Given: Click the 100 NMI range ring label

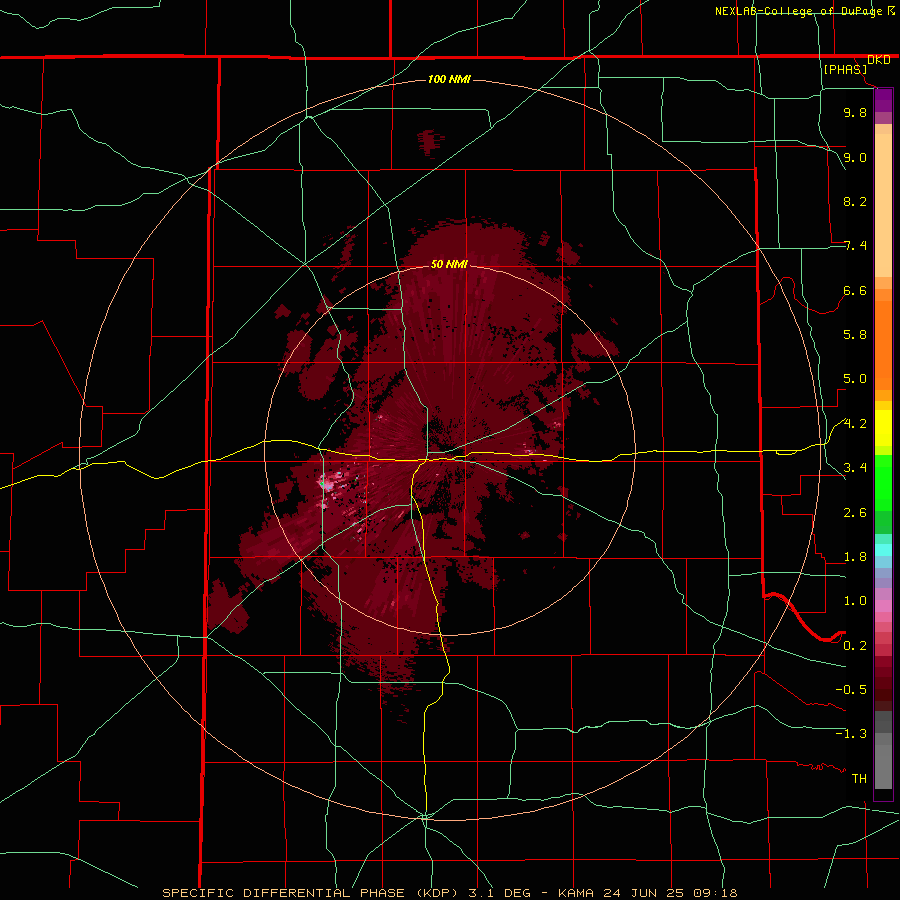Looking at the screenshot, I should 449,79.
